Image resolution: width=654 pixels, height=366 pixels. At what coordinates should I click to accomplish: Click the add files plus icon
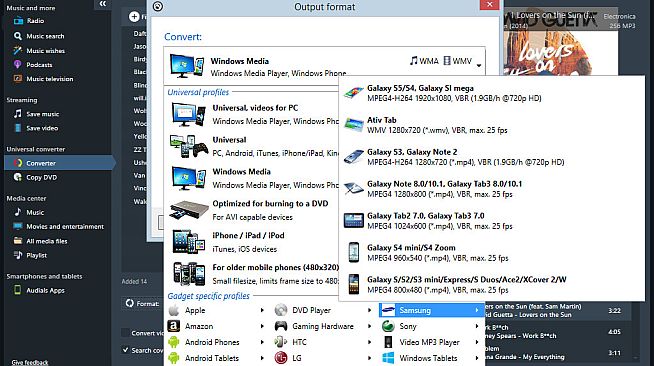pos(134,17)
